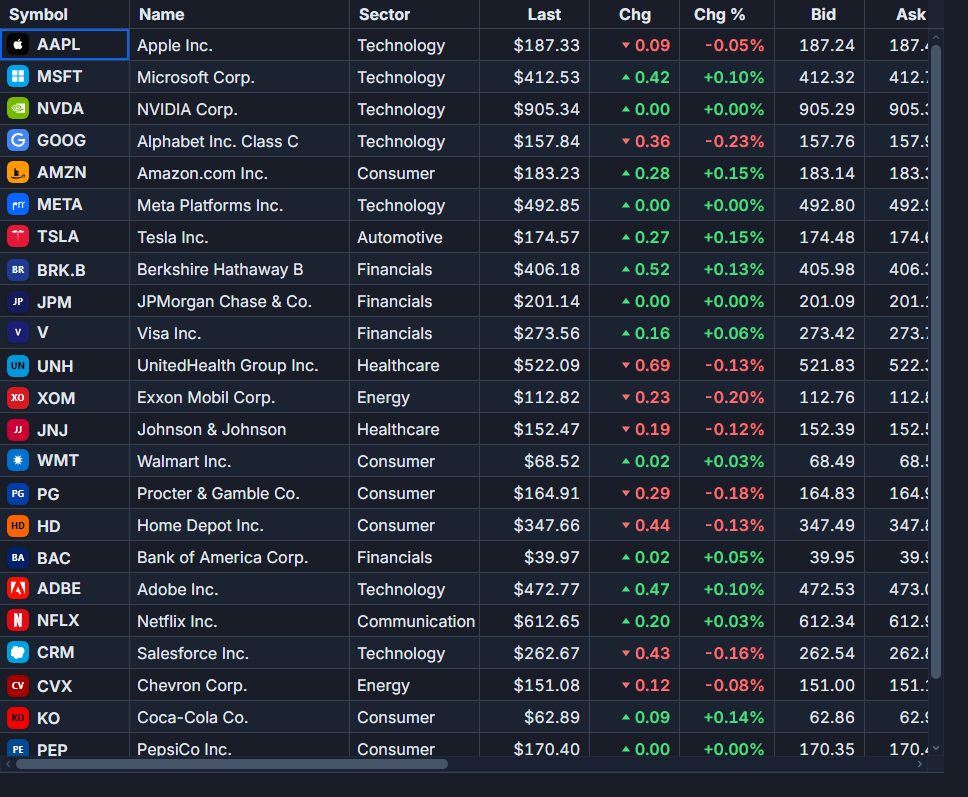Click the Chg column header

[635, 14]
